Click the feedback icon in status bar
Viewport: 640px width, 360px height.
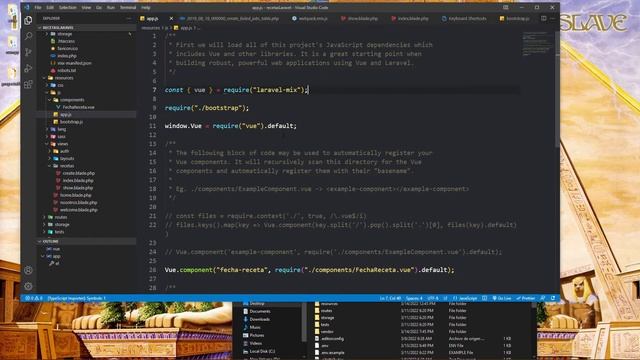(x=543, y=298)
